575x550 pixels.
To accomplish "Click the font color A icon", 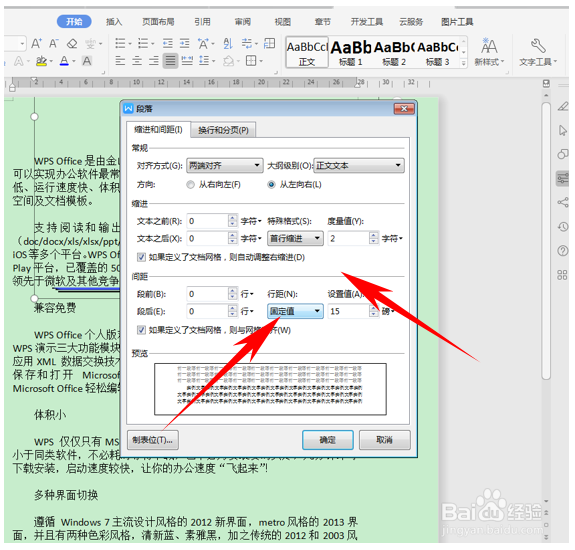I will point(64,61).
